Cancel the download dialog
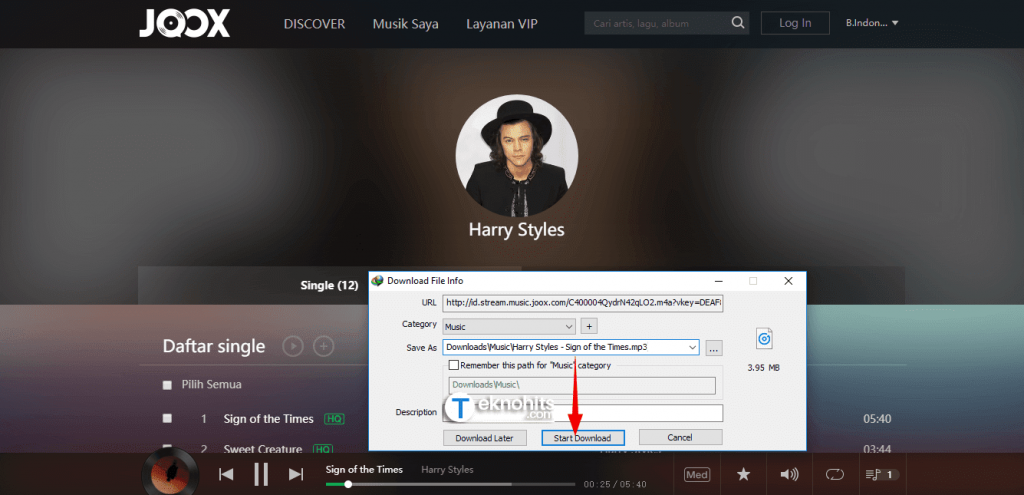1024x495 pixels. click(680, 437)
